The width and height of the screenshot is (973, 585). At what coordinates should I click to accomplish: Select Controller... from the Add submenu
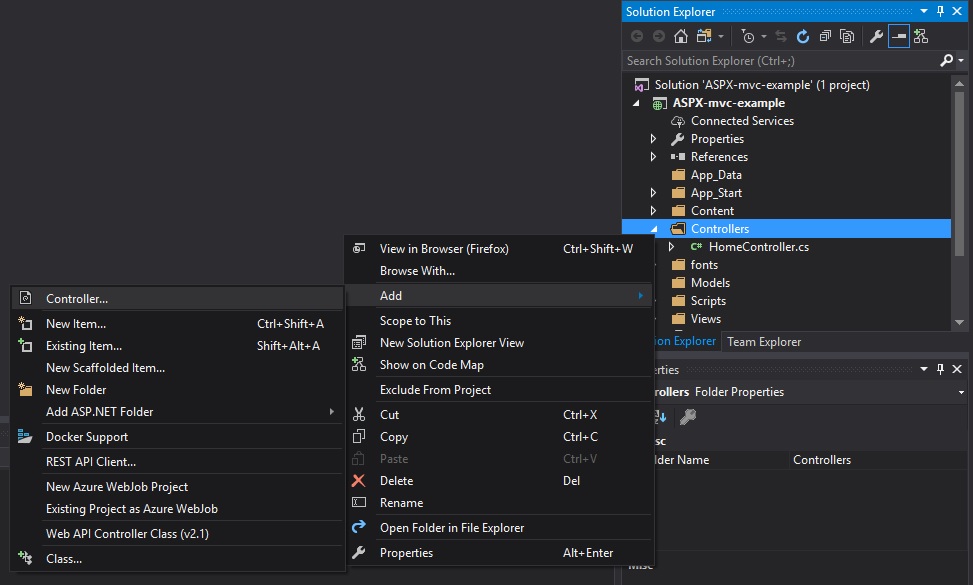[x=77, y=298]
